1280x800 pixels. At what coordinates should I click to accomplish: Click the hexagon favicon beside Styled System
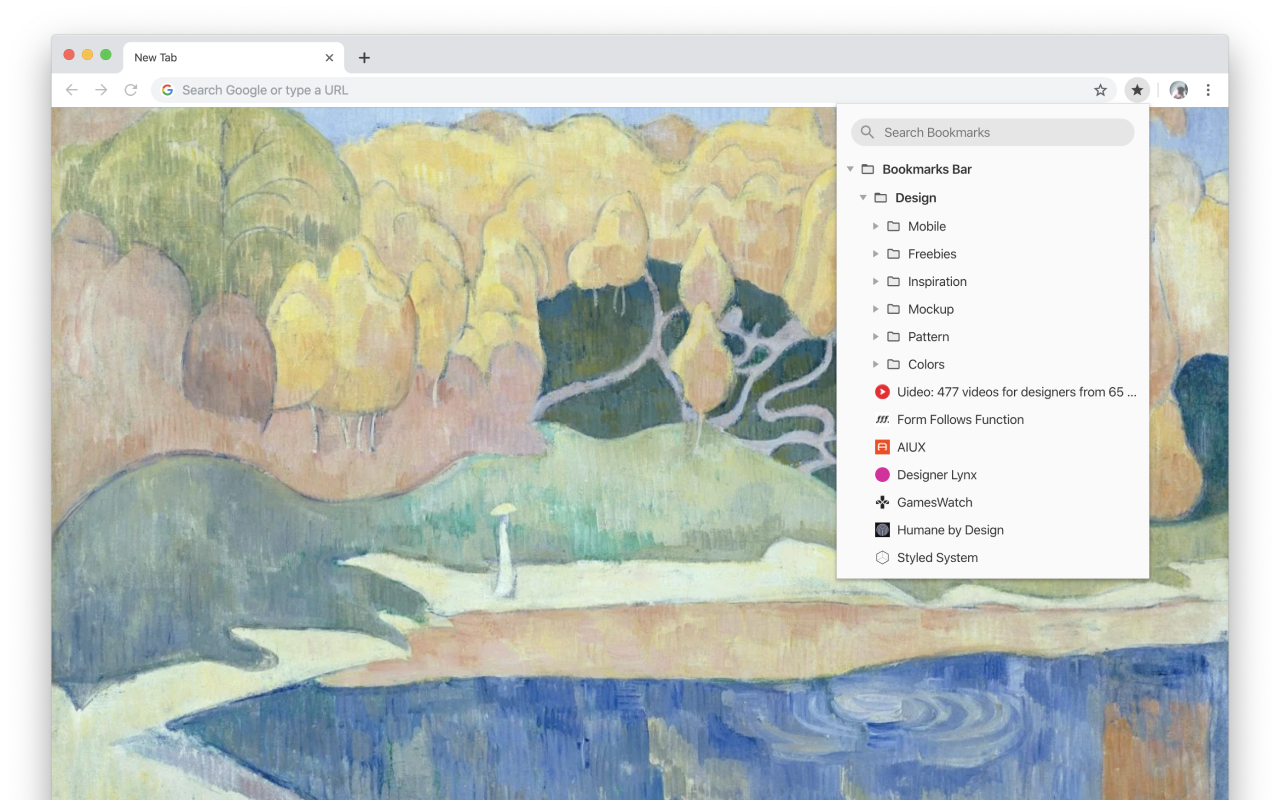coord(882,557)
